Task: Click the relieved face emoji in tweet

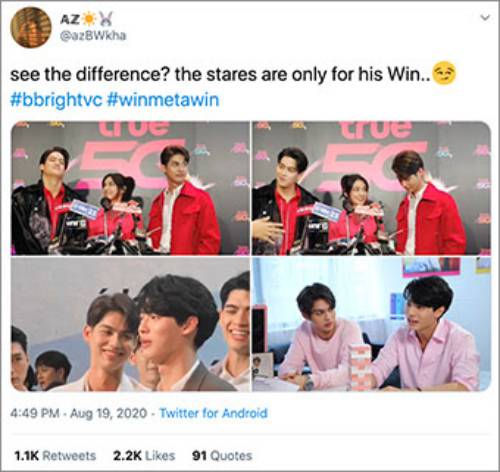Action: 444,73
